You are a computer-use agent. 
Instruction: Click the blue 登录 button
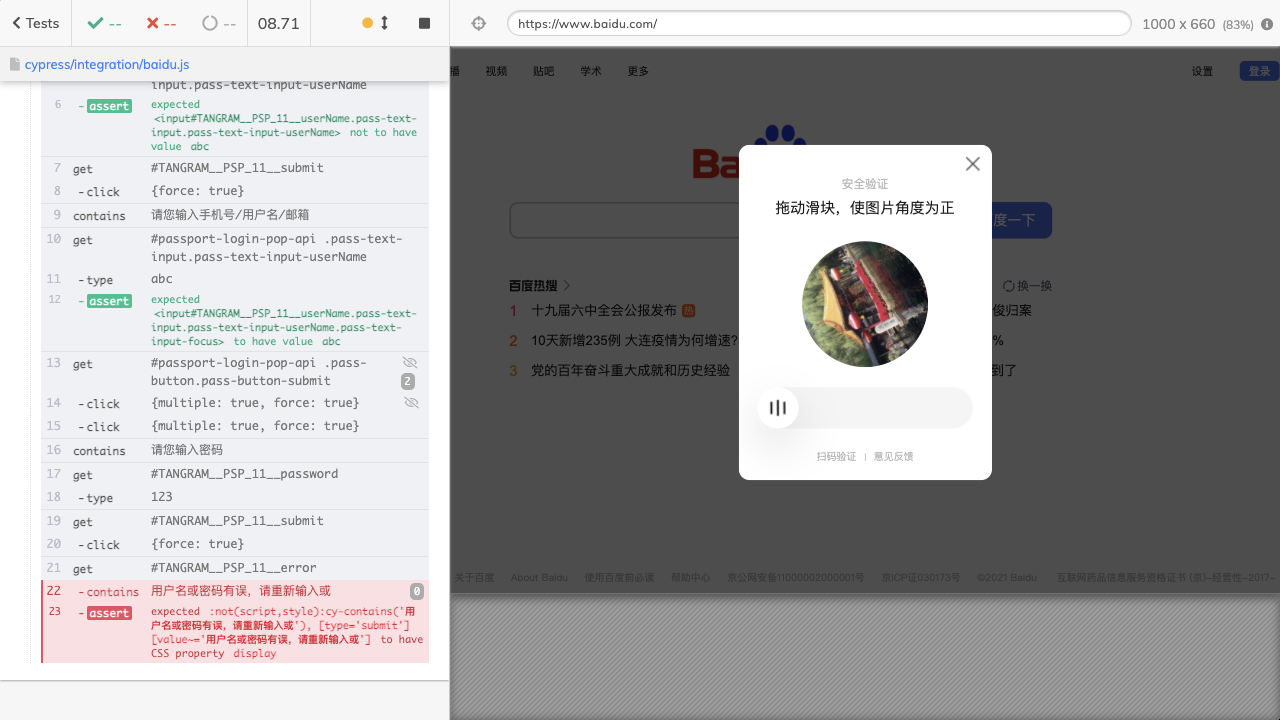[x=1259, y=71]
